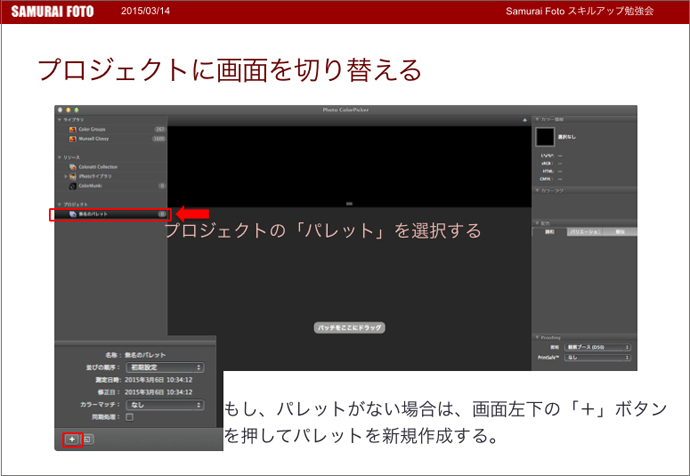This screenshot has width=690, height=476.
Task: Collapse the harmony section above the three tabs
Action: [537, 223]
